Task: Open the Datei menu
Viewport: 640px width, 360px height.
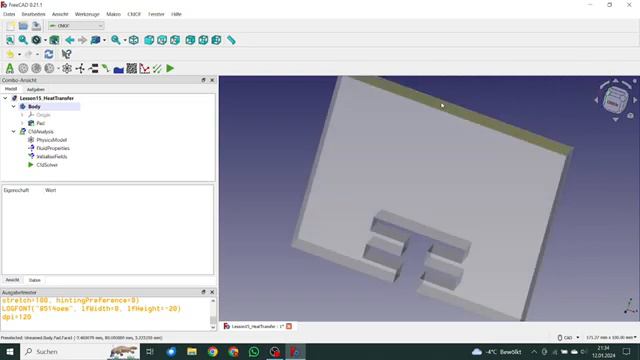Action: pos(9,14)
